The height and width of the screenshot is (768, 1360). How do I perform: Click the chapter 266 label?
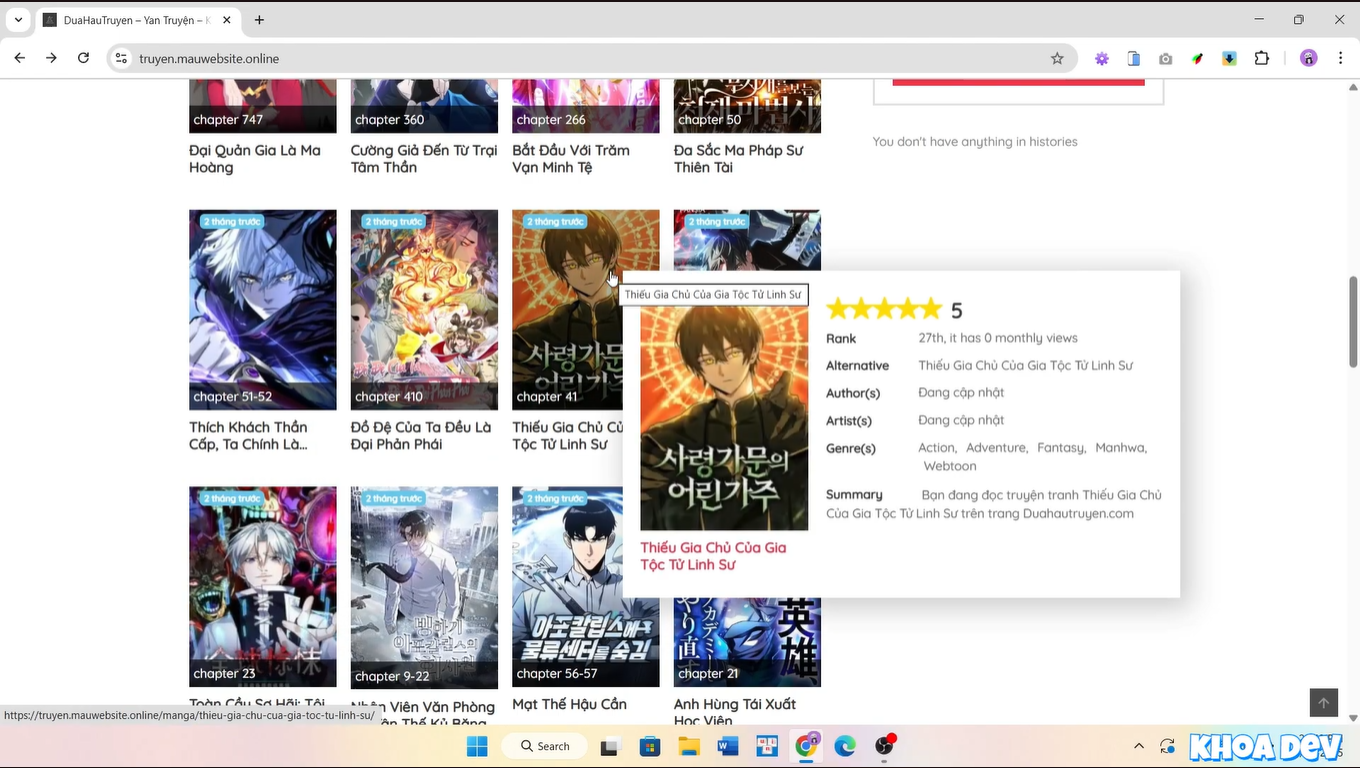[551, 120]
